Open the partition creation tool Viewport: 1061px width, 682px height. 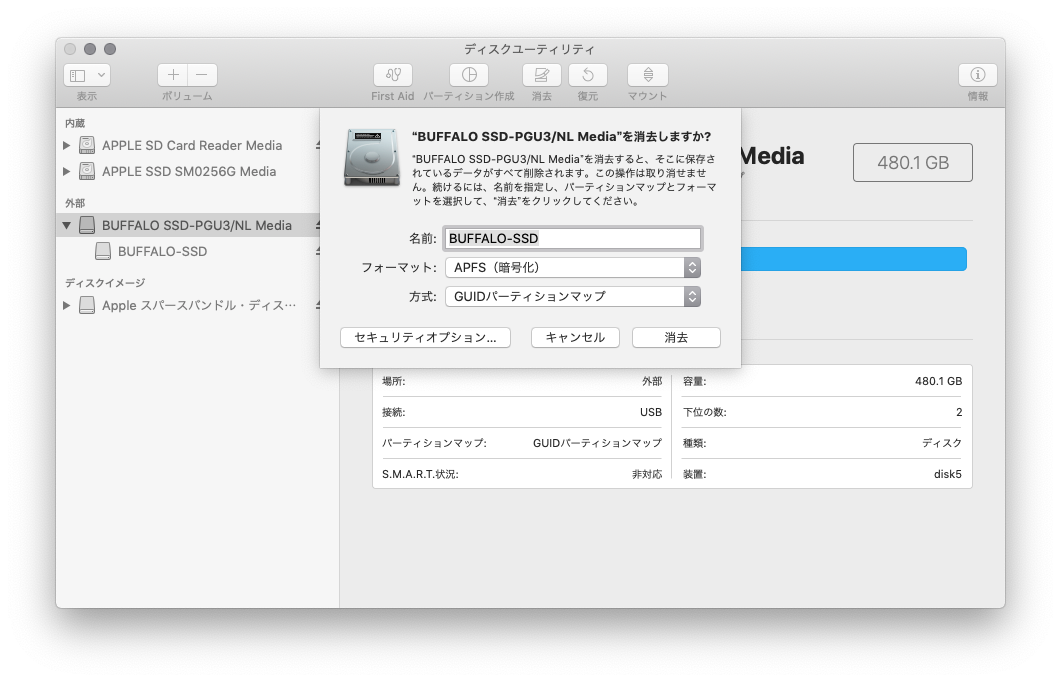[x=469, y=75]
